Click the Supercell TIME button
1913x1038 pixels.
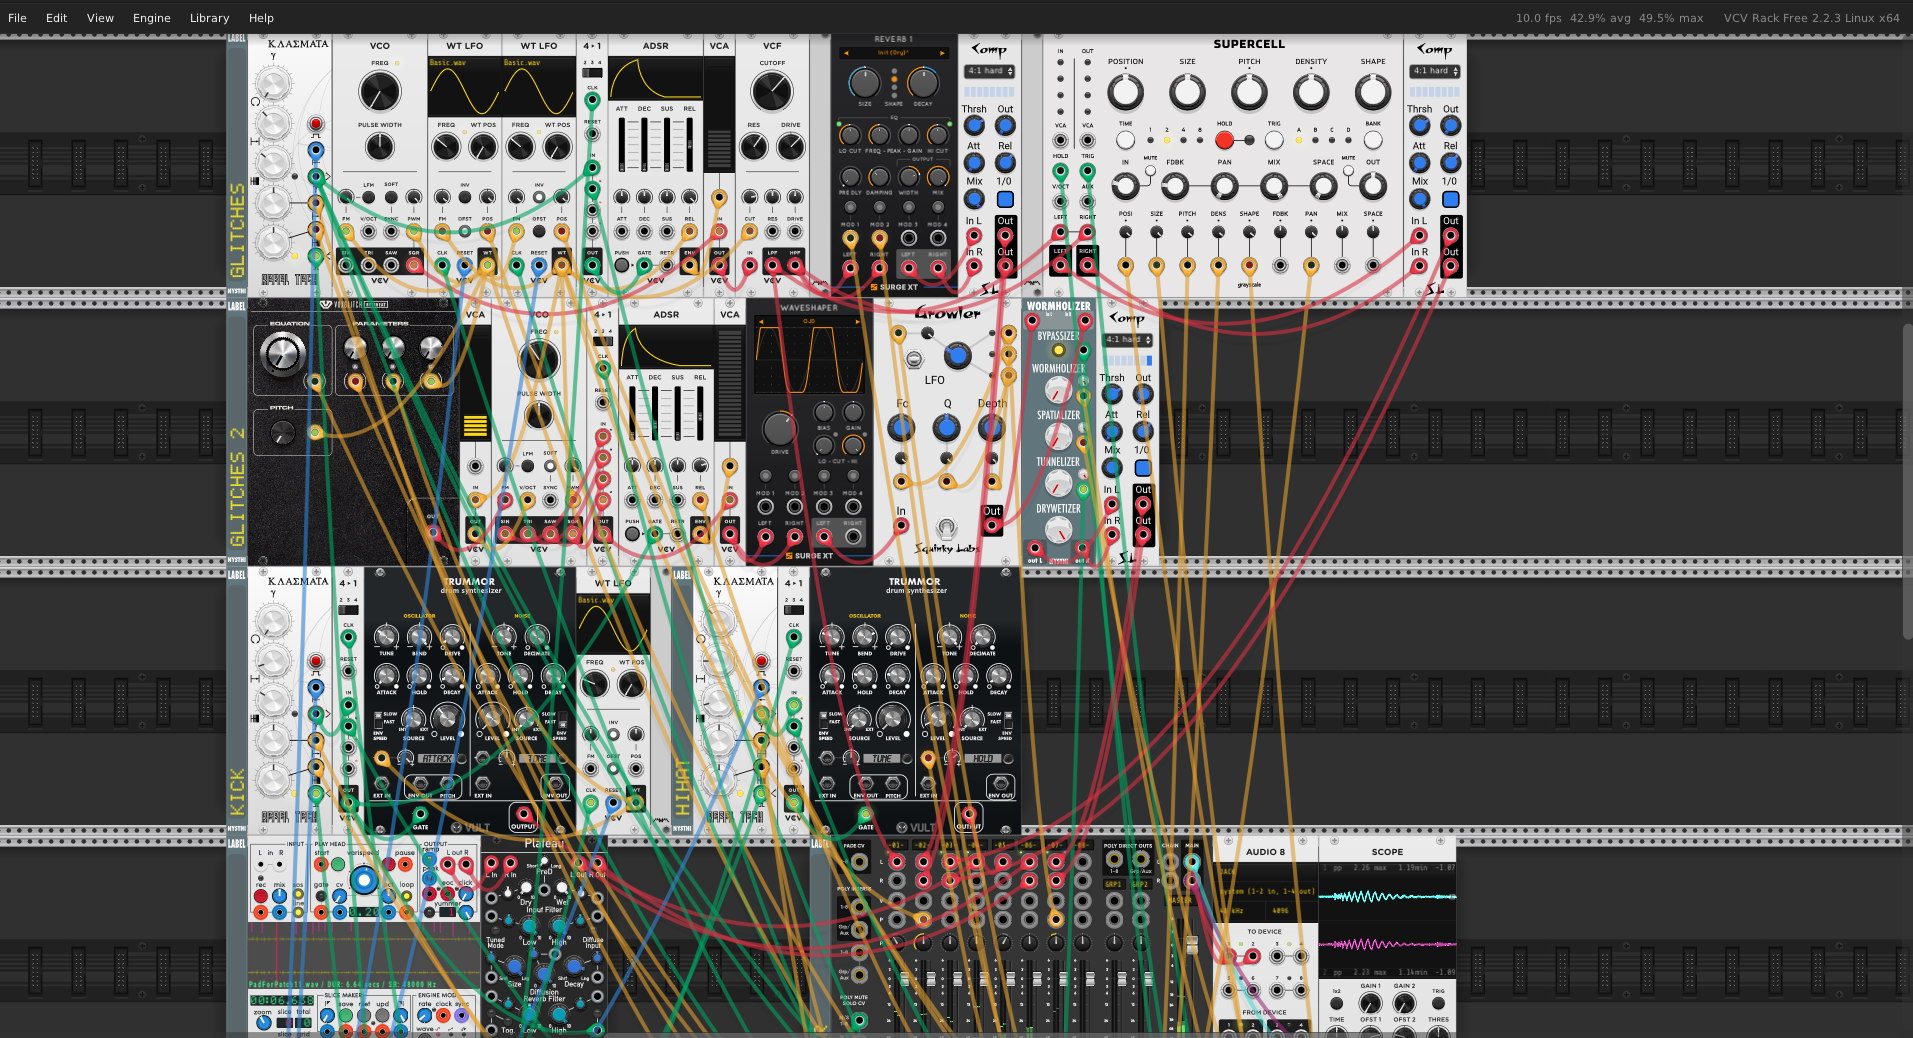1125,140
